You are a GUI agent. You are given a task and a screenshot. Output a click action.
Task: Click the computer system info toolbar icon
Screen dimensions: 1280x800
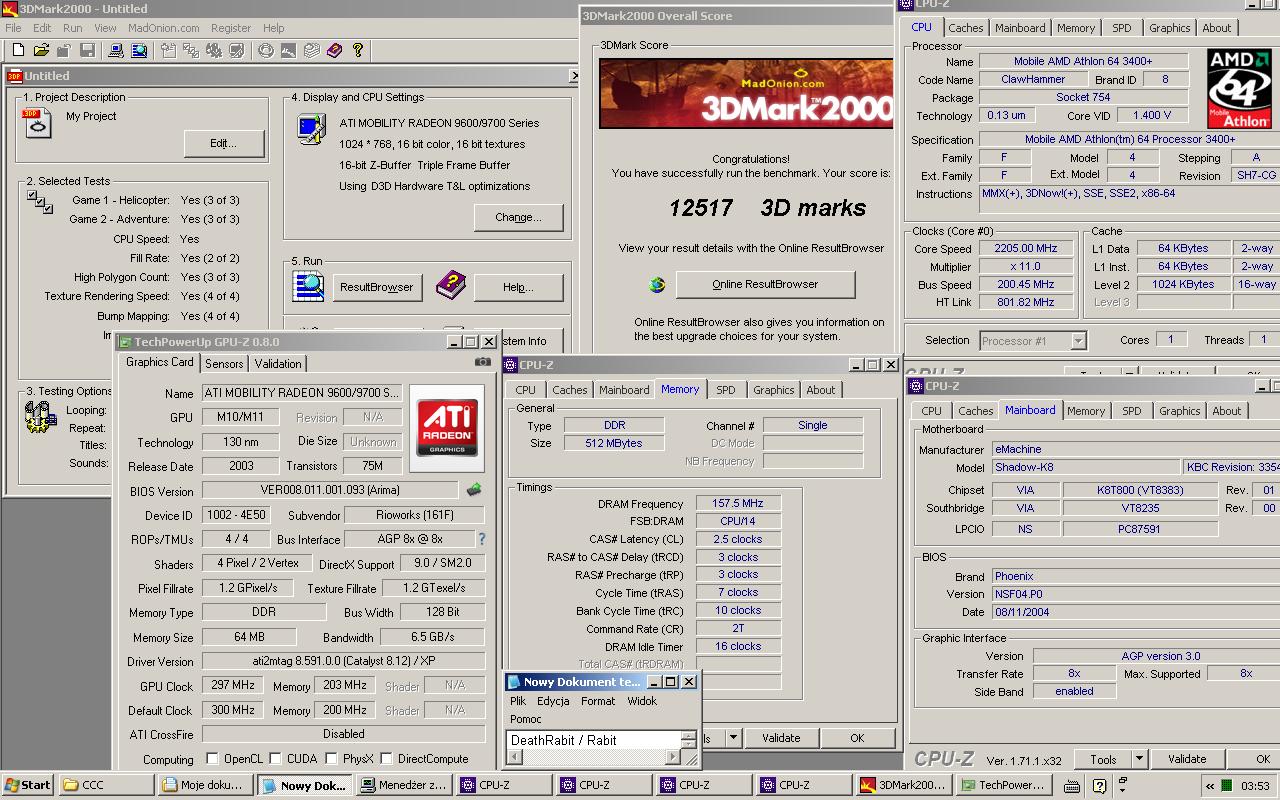coord(116,50)
